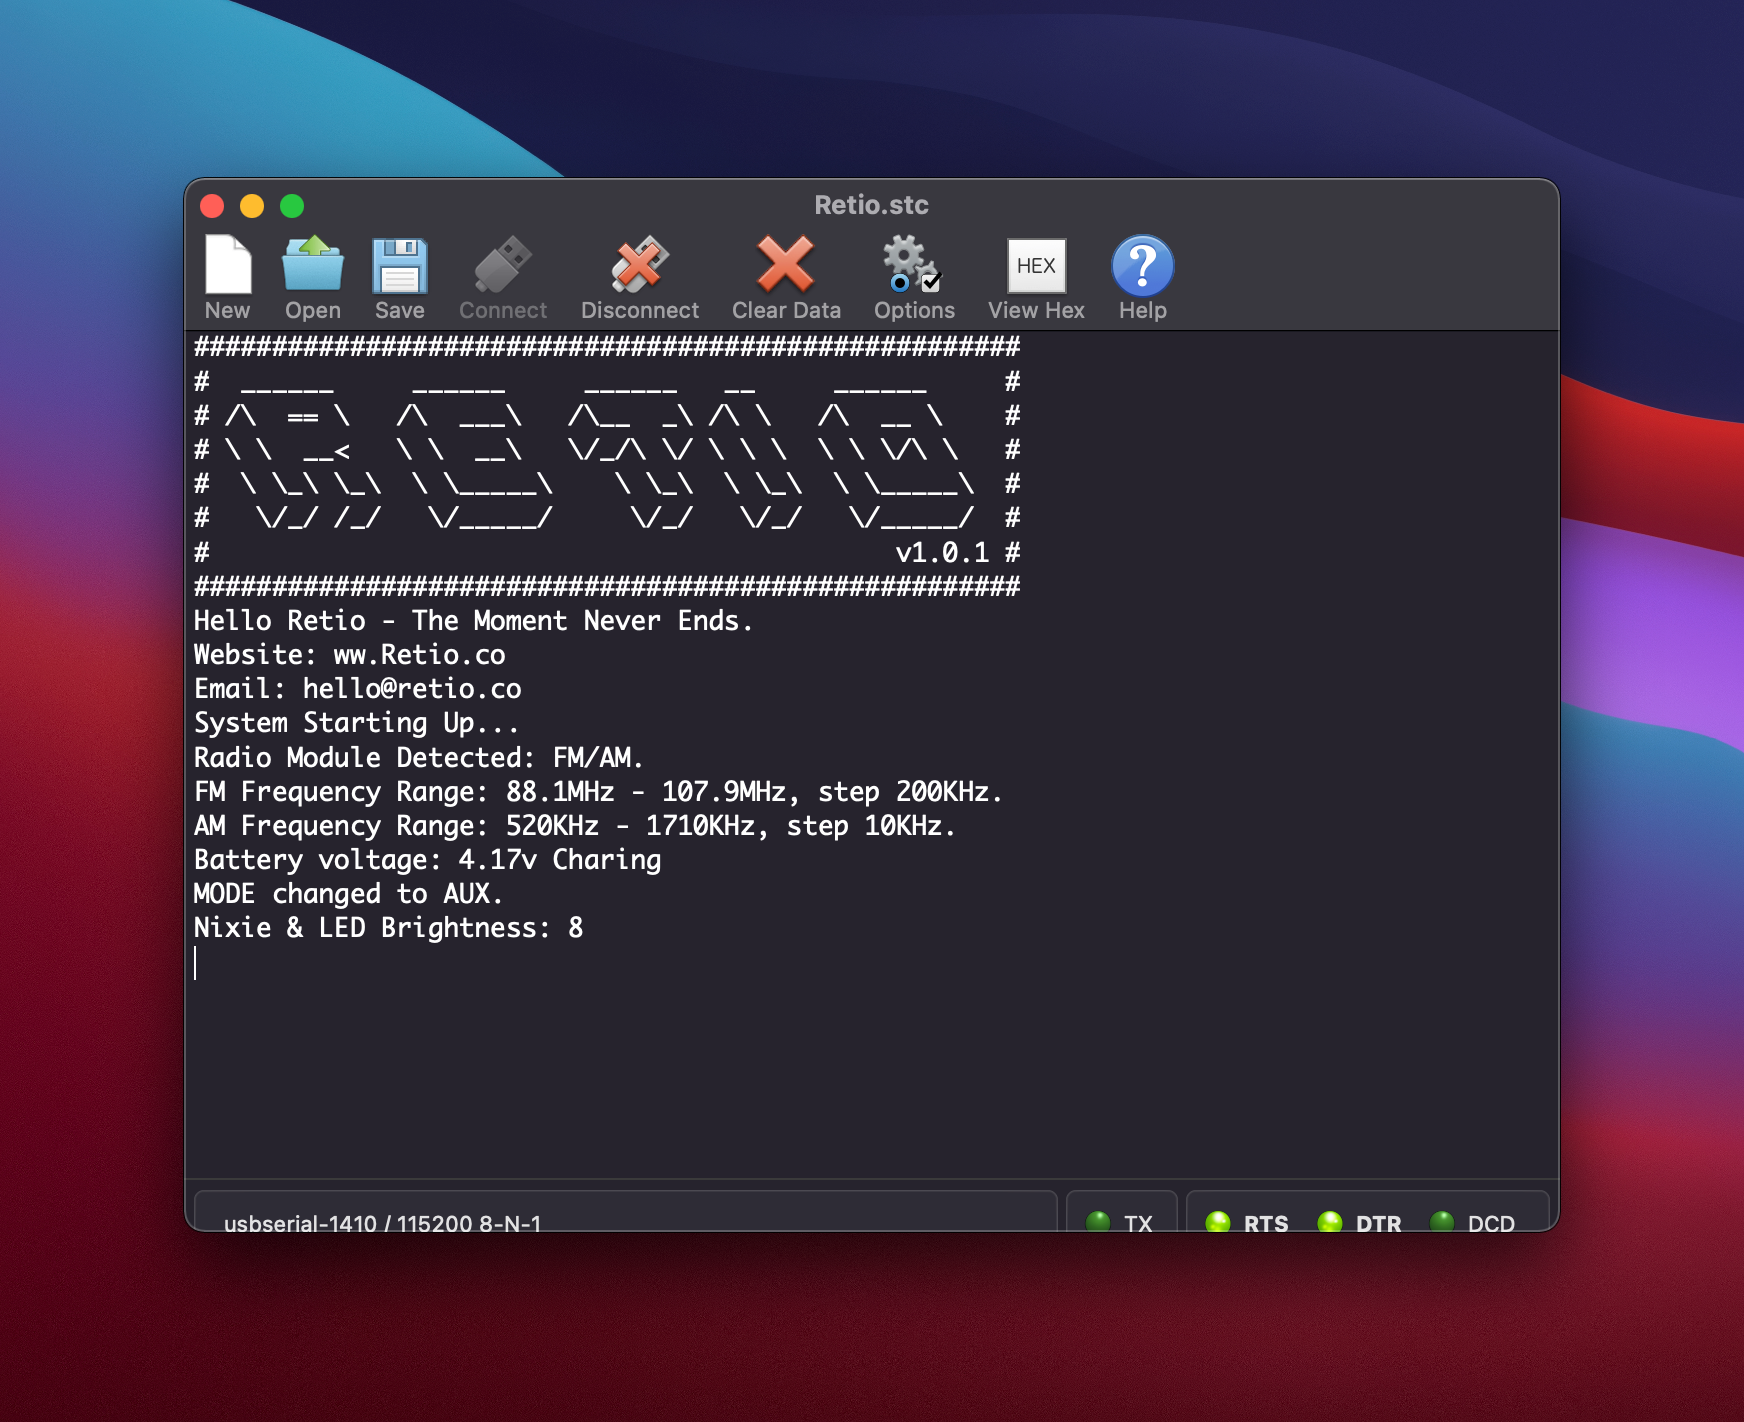Disconnect the serial port
The width and height of the screenshot is (1744, 1422).
tap(640, 278)
